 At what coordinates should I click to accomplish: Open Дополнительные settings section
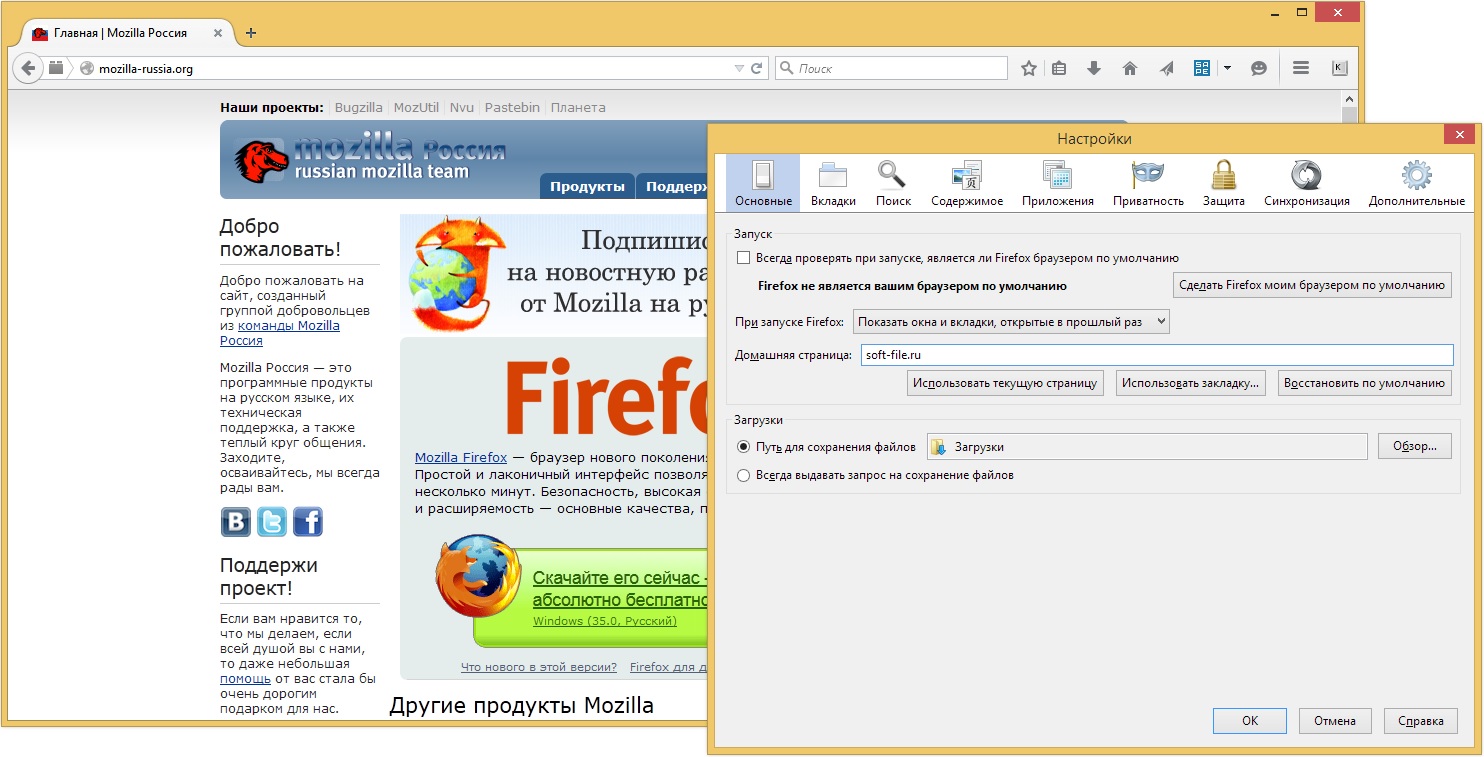pyautogui.click(x=1417, y=183)
